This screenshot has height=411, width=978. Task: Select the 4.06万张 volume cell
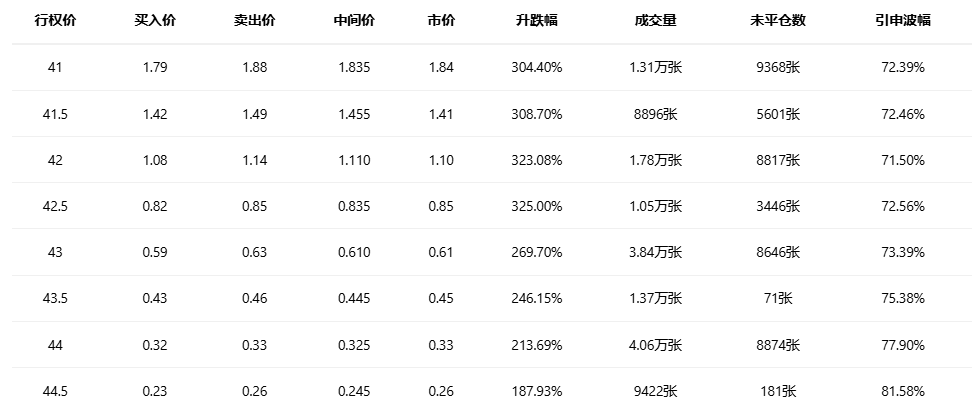[x=656, y=345]
